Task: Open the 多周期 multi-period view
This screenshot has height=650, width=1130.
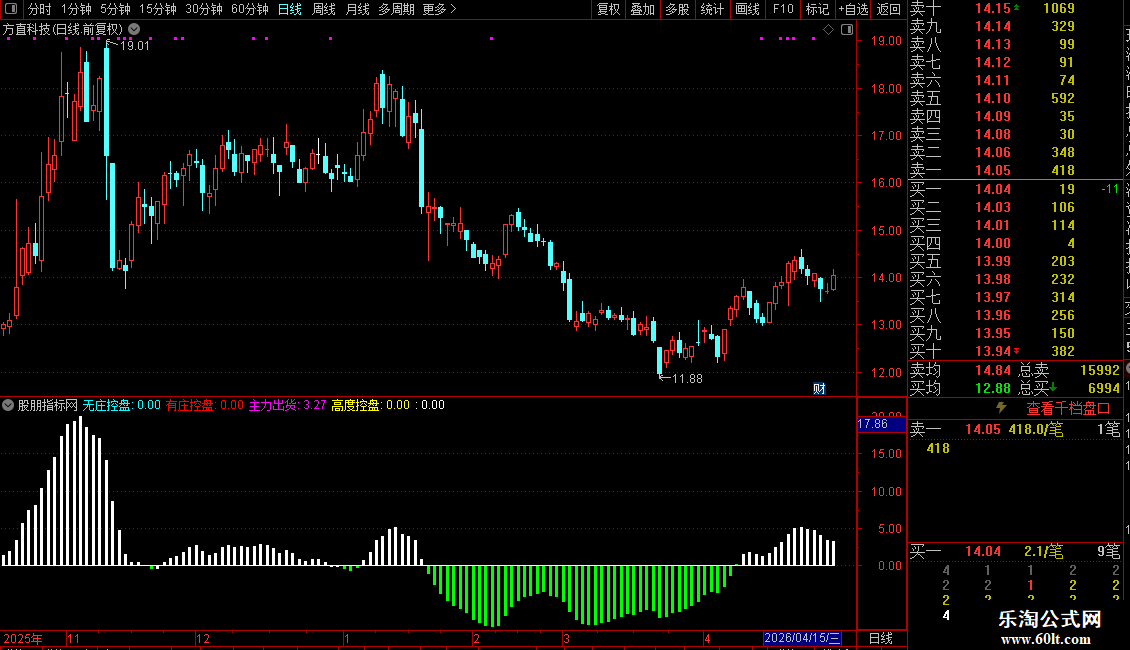Action: coord(396,9)
